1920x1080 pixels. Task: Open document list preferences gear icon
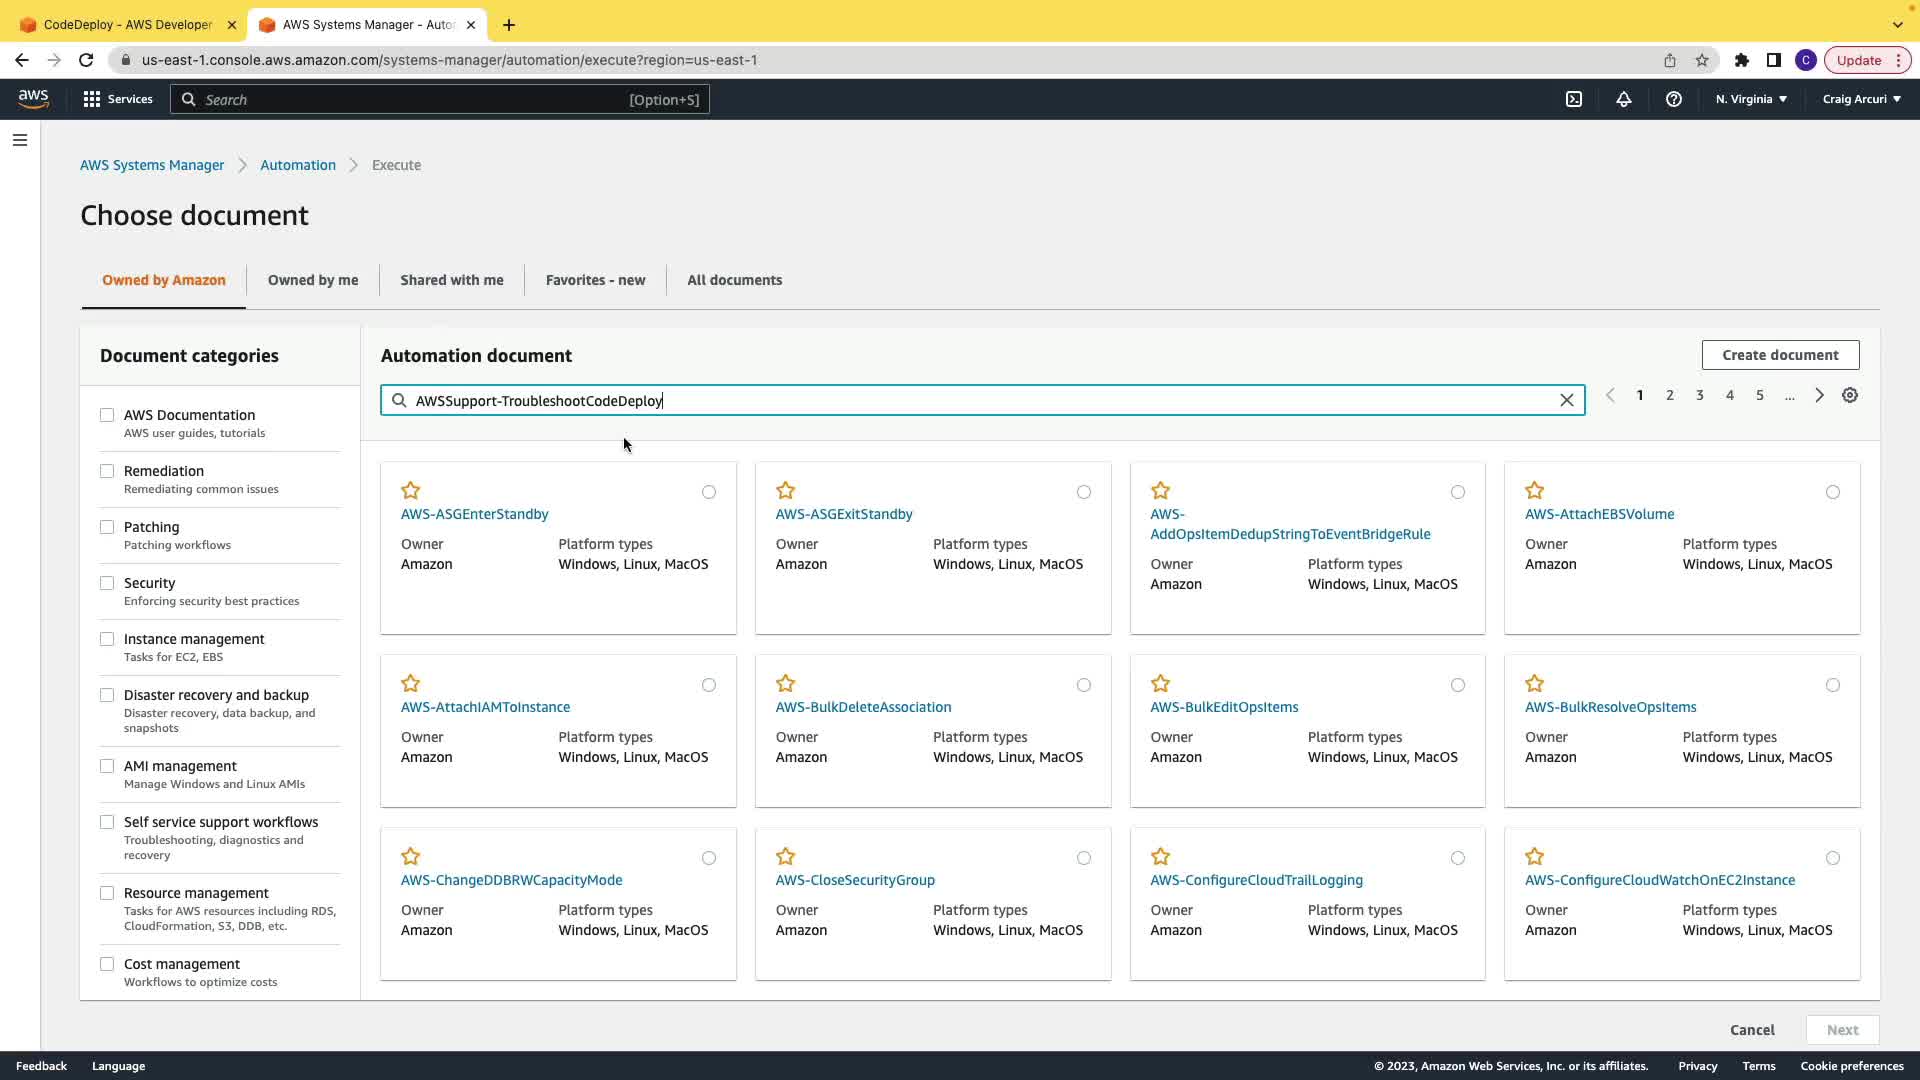[1850, 396]
